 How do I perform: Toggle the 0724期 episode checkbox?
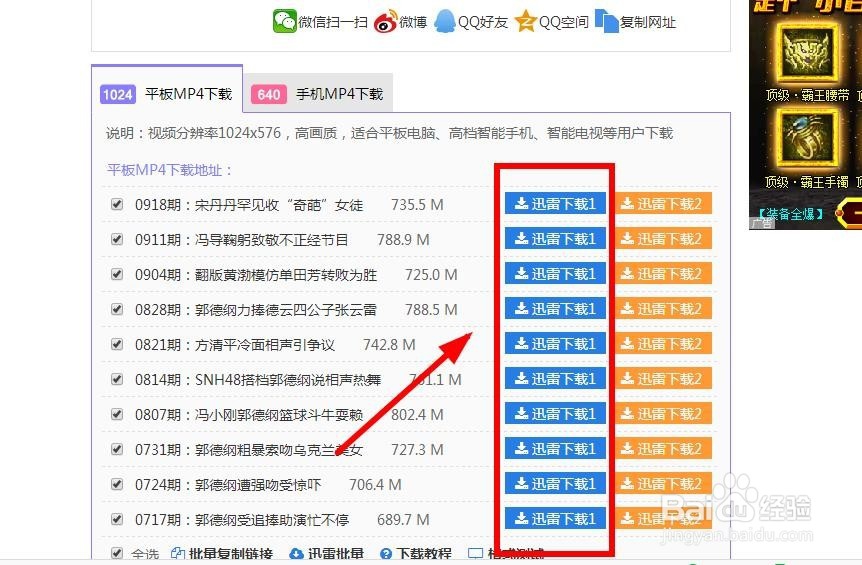[x=117, y=484]
